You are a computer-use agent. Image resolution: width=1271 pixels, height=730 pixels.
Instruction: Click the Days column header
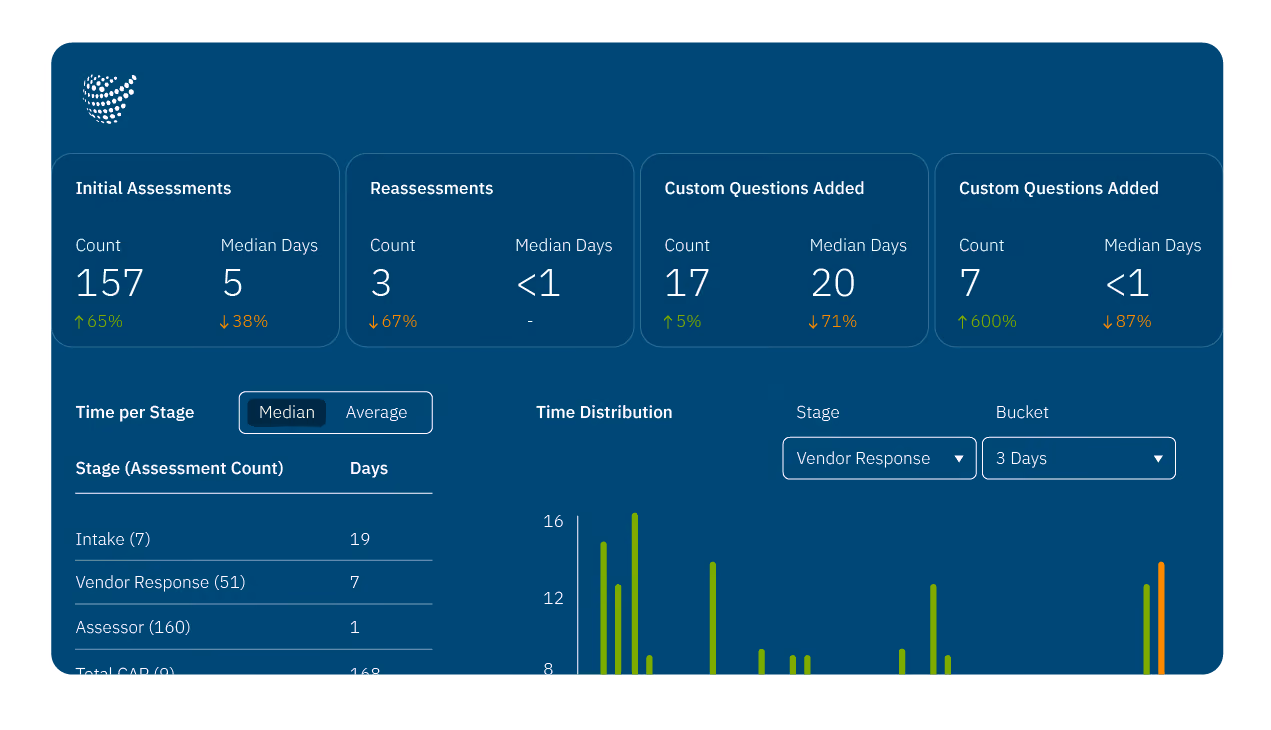pos(369,468)
